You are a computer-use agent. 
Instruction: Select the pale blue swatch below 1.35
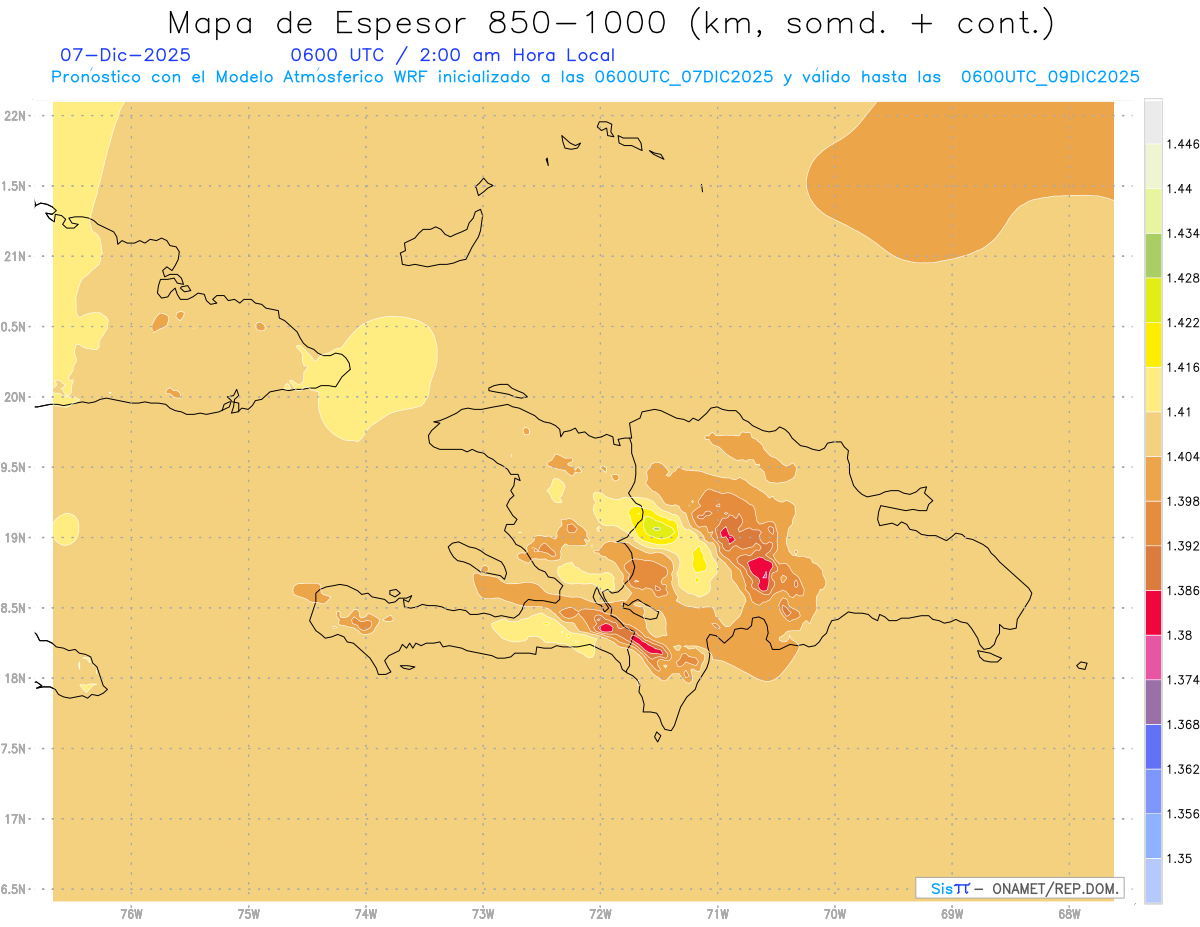click(1153, 881)
